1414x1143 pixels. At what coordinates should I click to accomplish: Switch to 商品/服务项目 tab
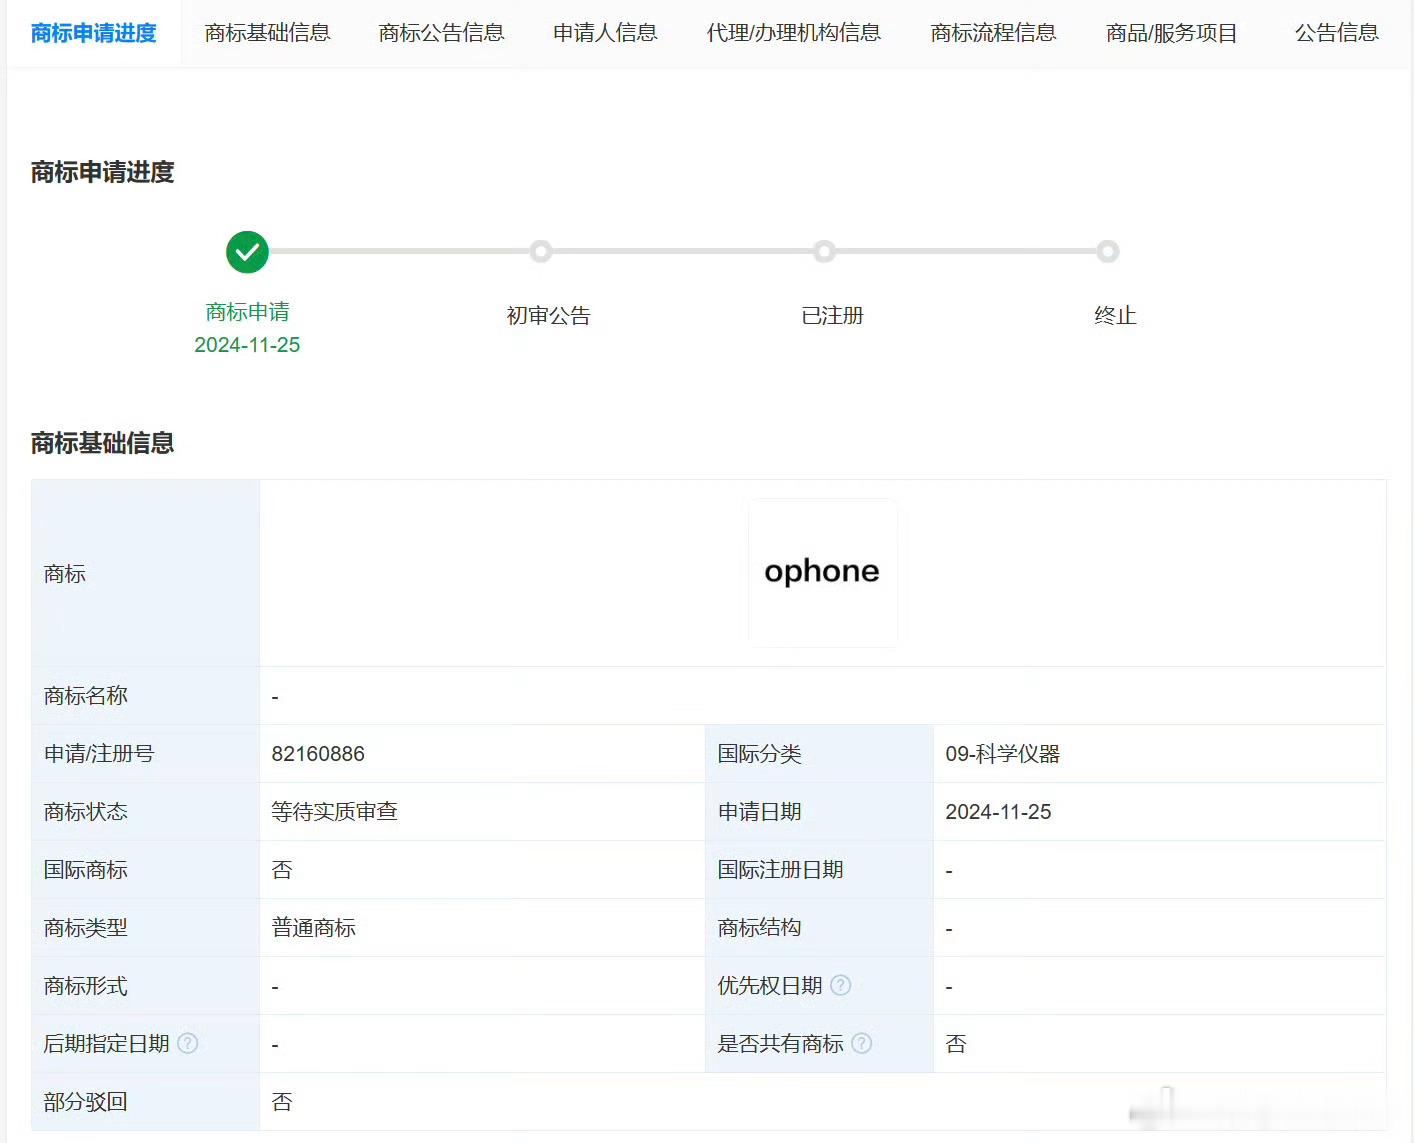(1172, 33)
